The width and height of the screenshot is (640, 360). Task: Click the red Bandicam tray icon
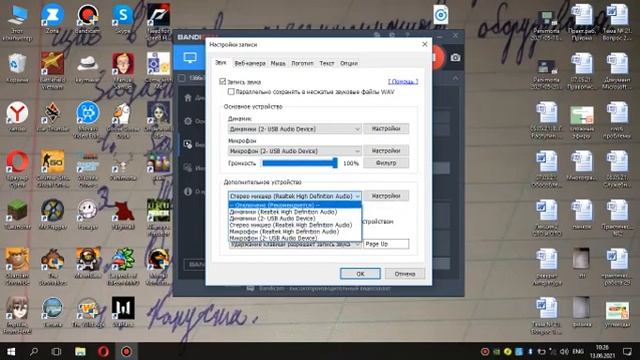pyautogui.click(x=484, y=351)
